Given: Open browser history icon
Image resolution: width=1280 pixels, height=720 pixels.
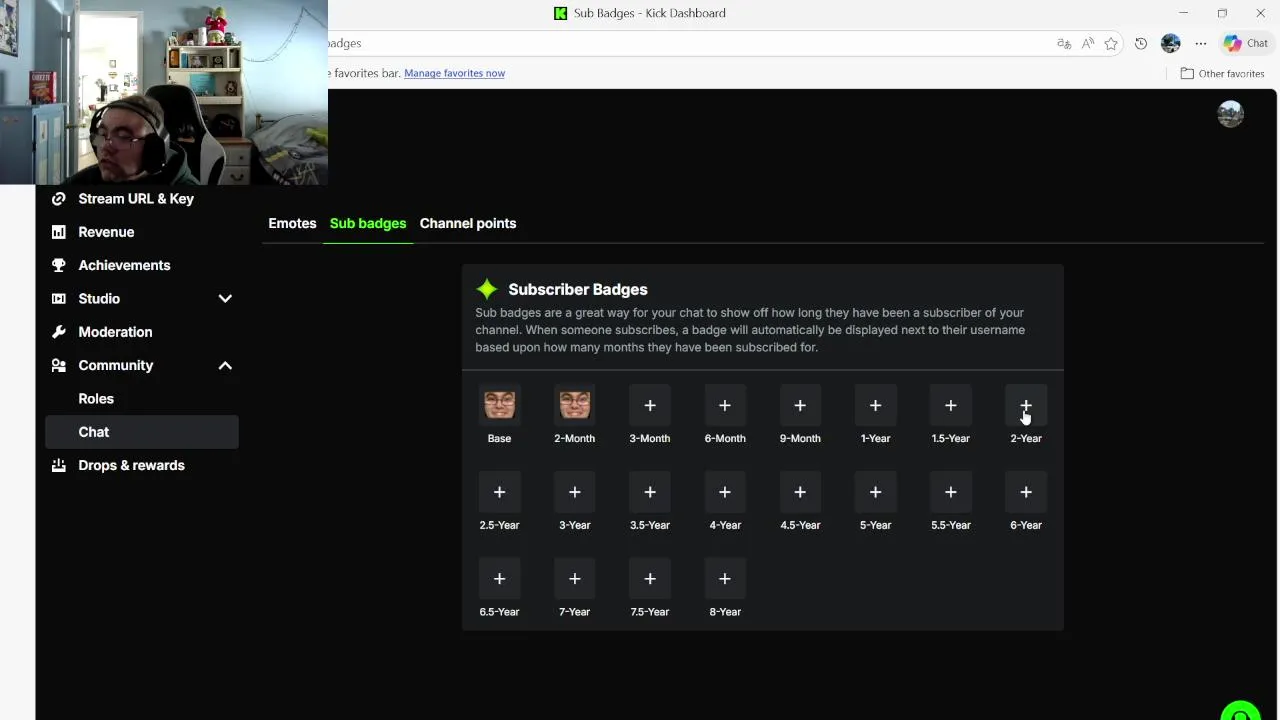Looking at the screenshot, I should (1141, 44).
